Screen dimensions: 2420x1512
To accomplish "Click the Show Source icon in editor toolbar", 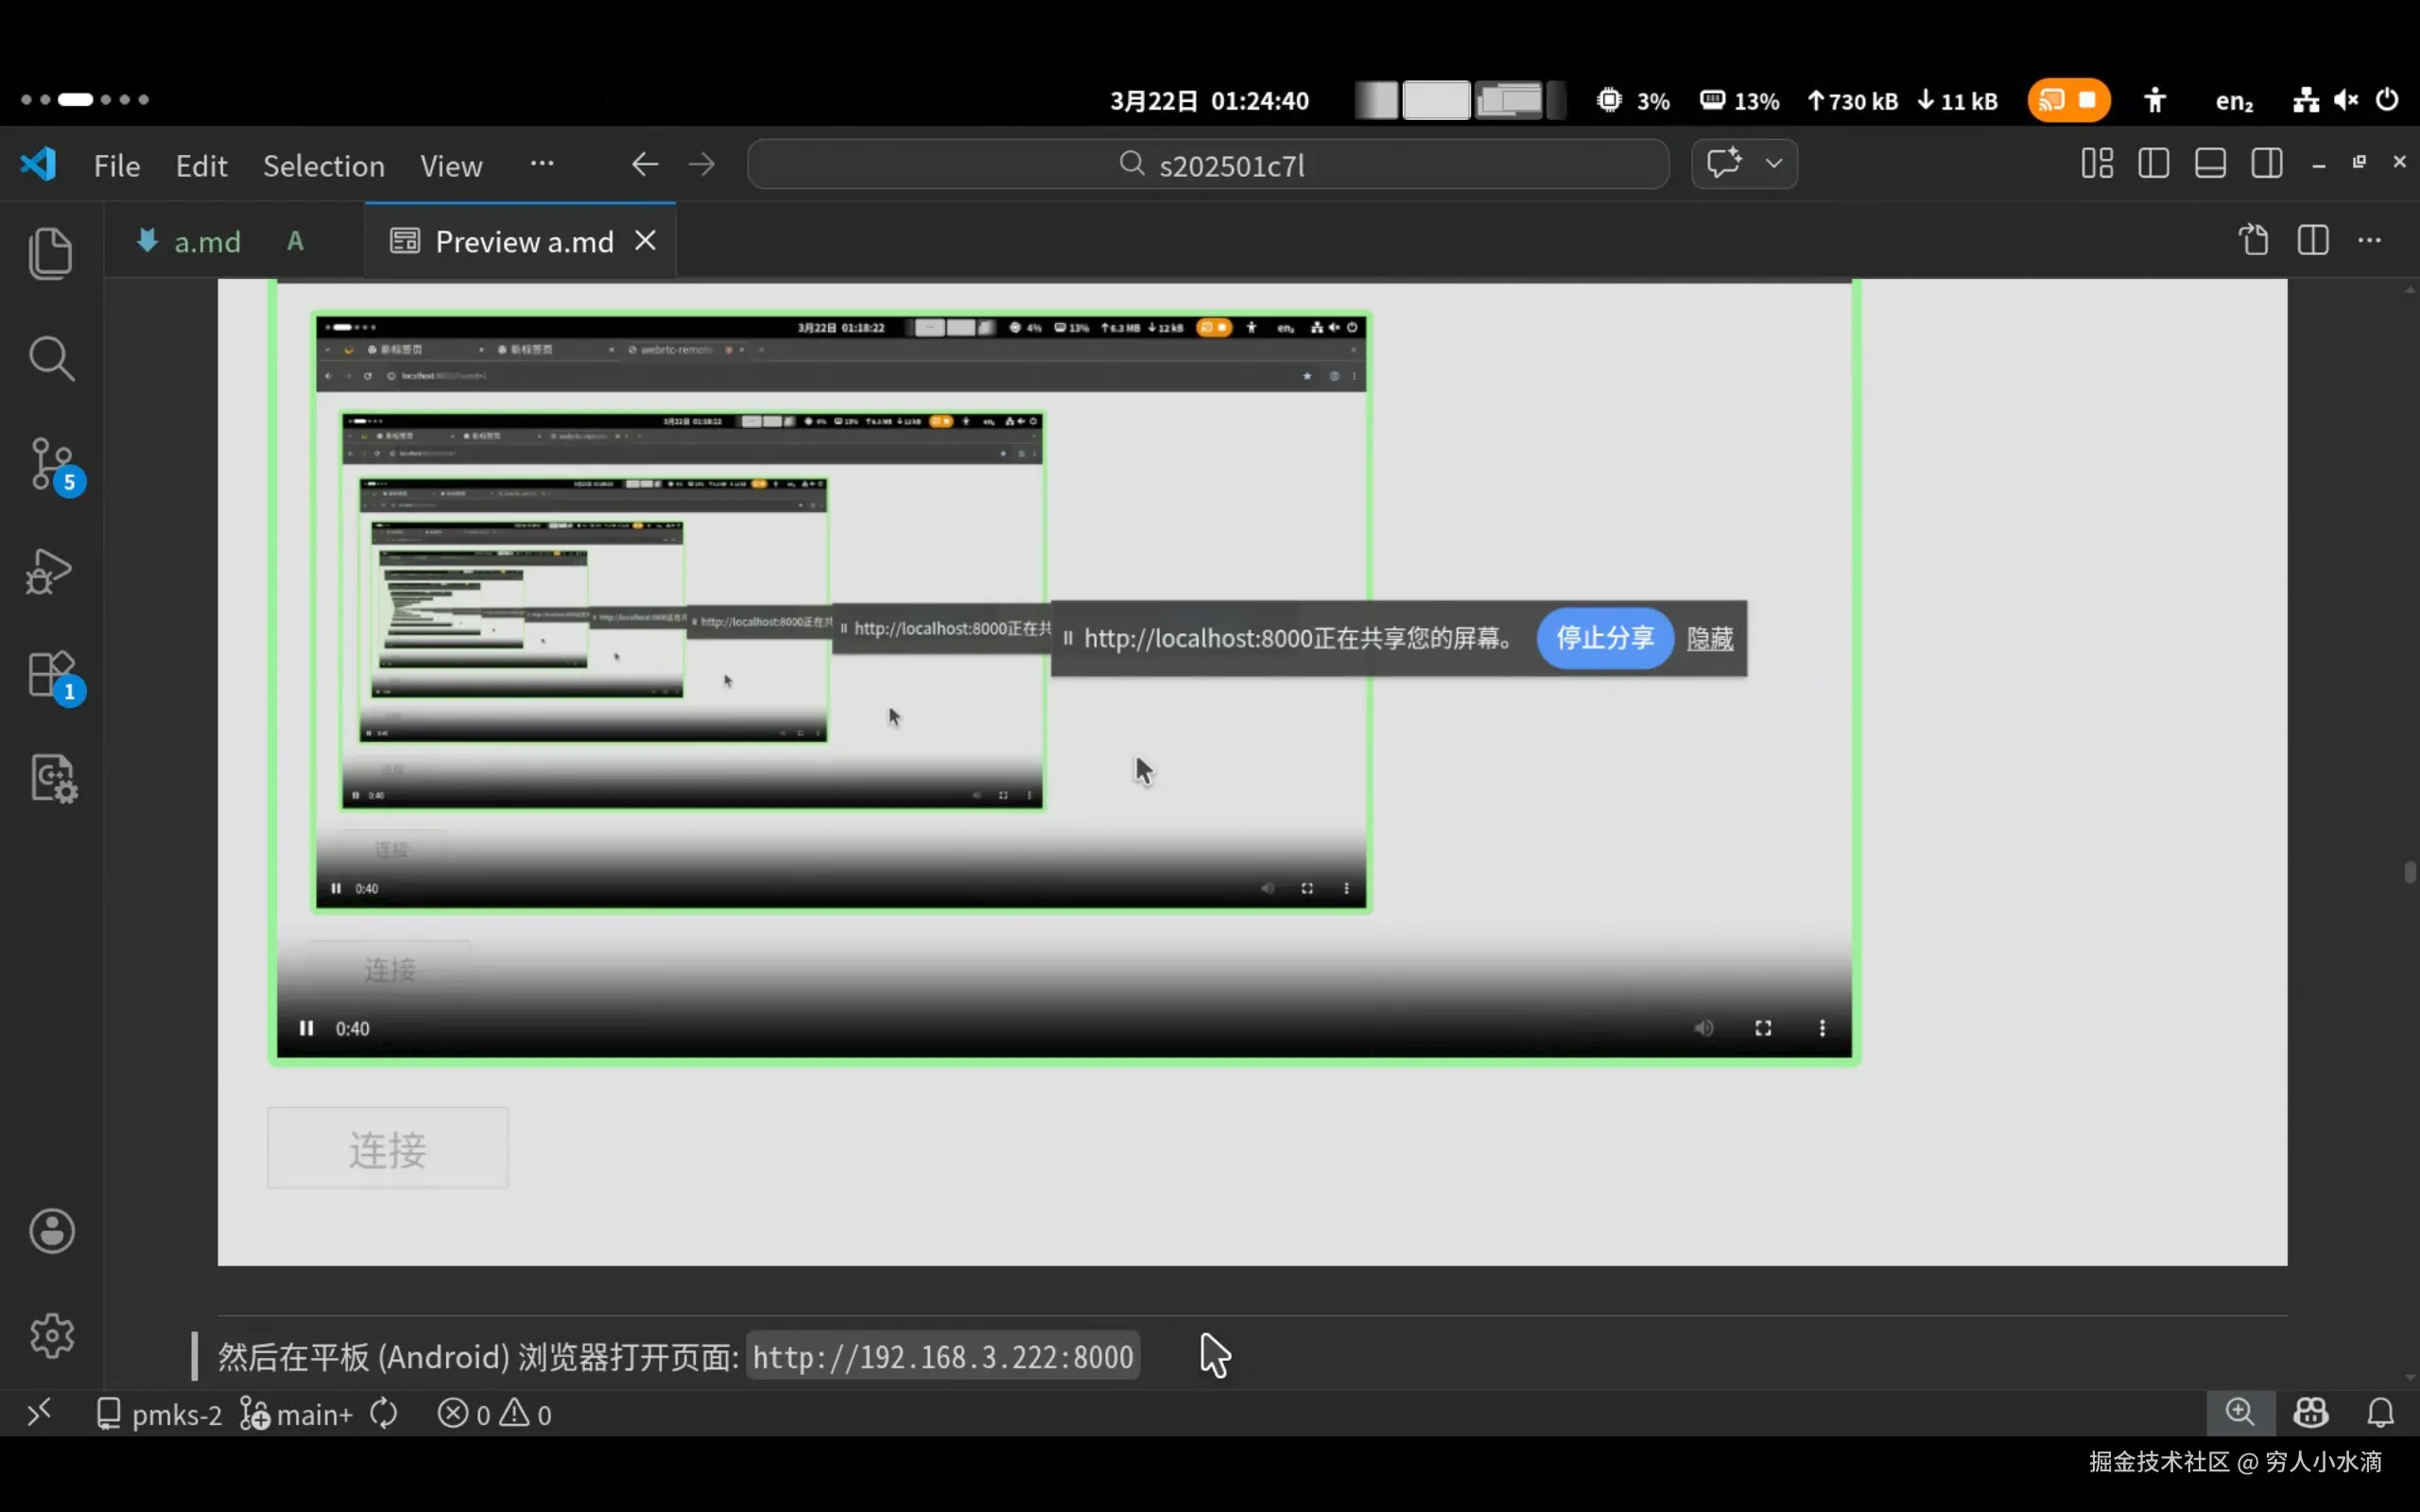I will point(2254,241).
